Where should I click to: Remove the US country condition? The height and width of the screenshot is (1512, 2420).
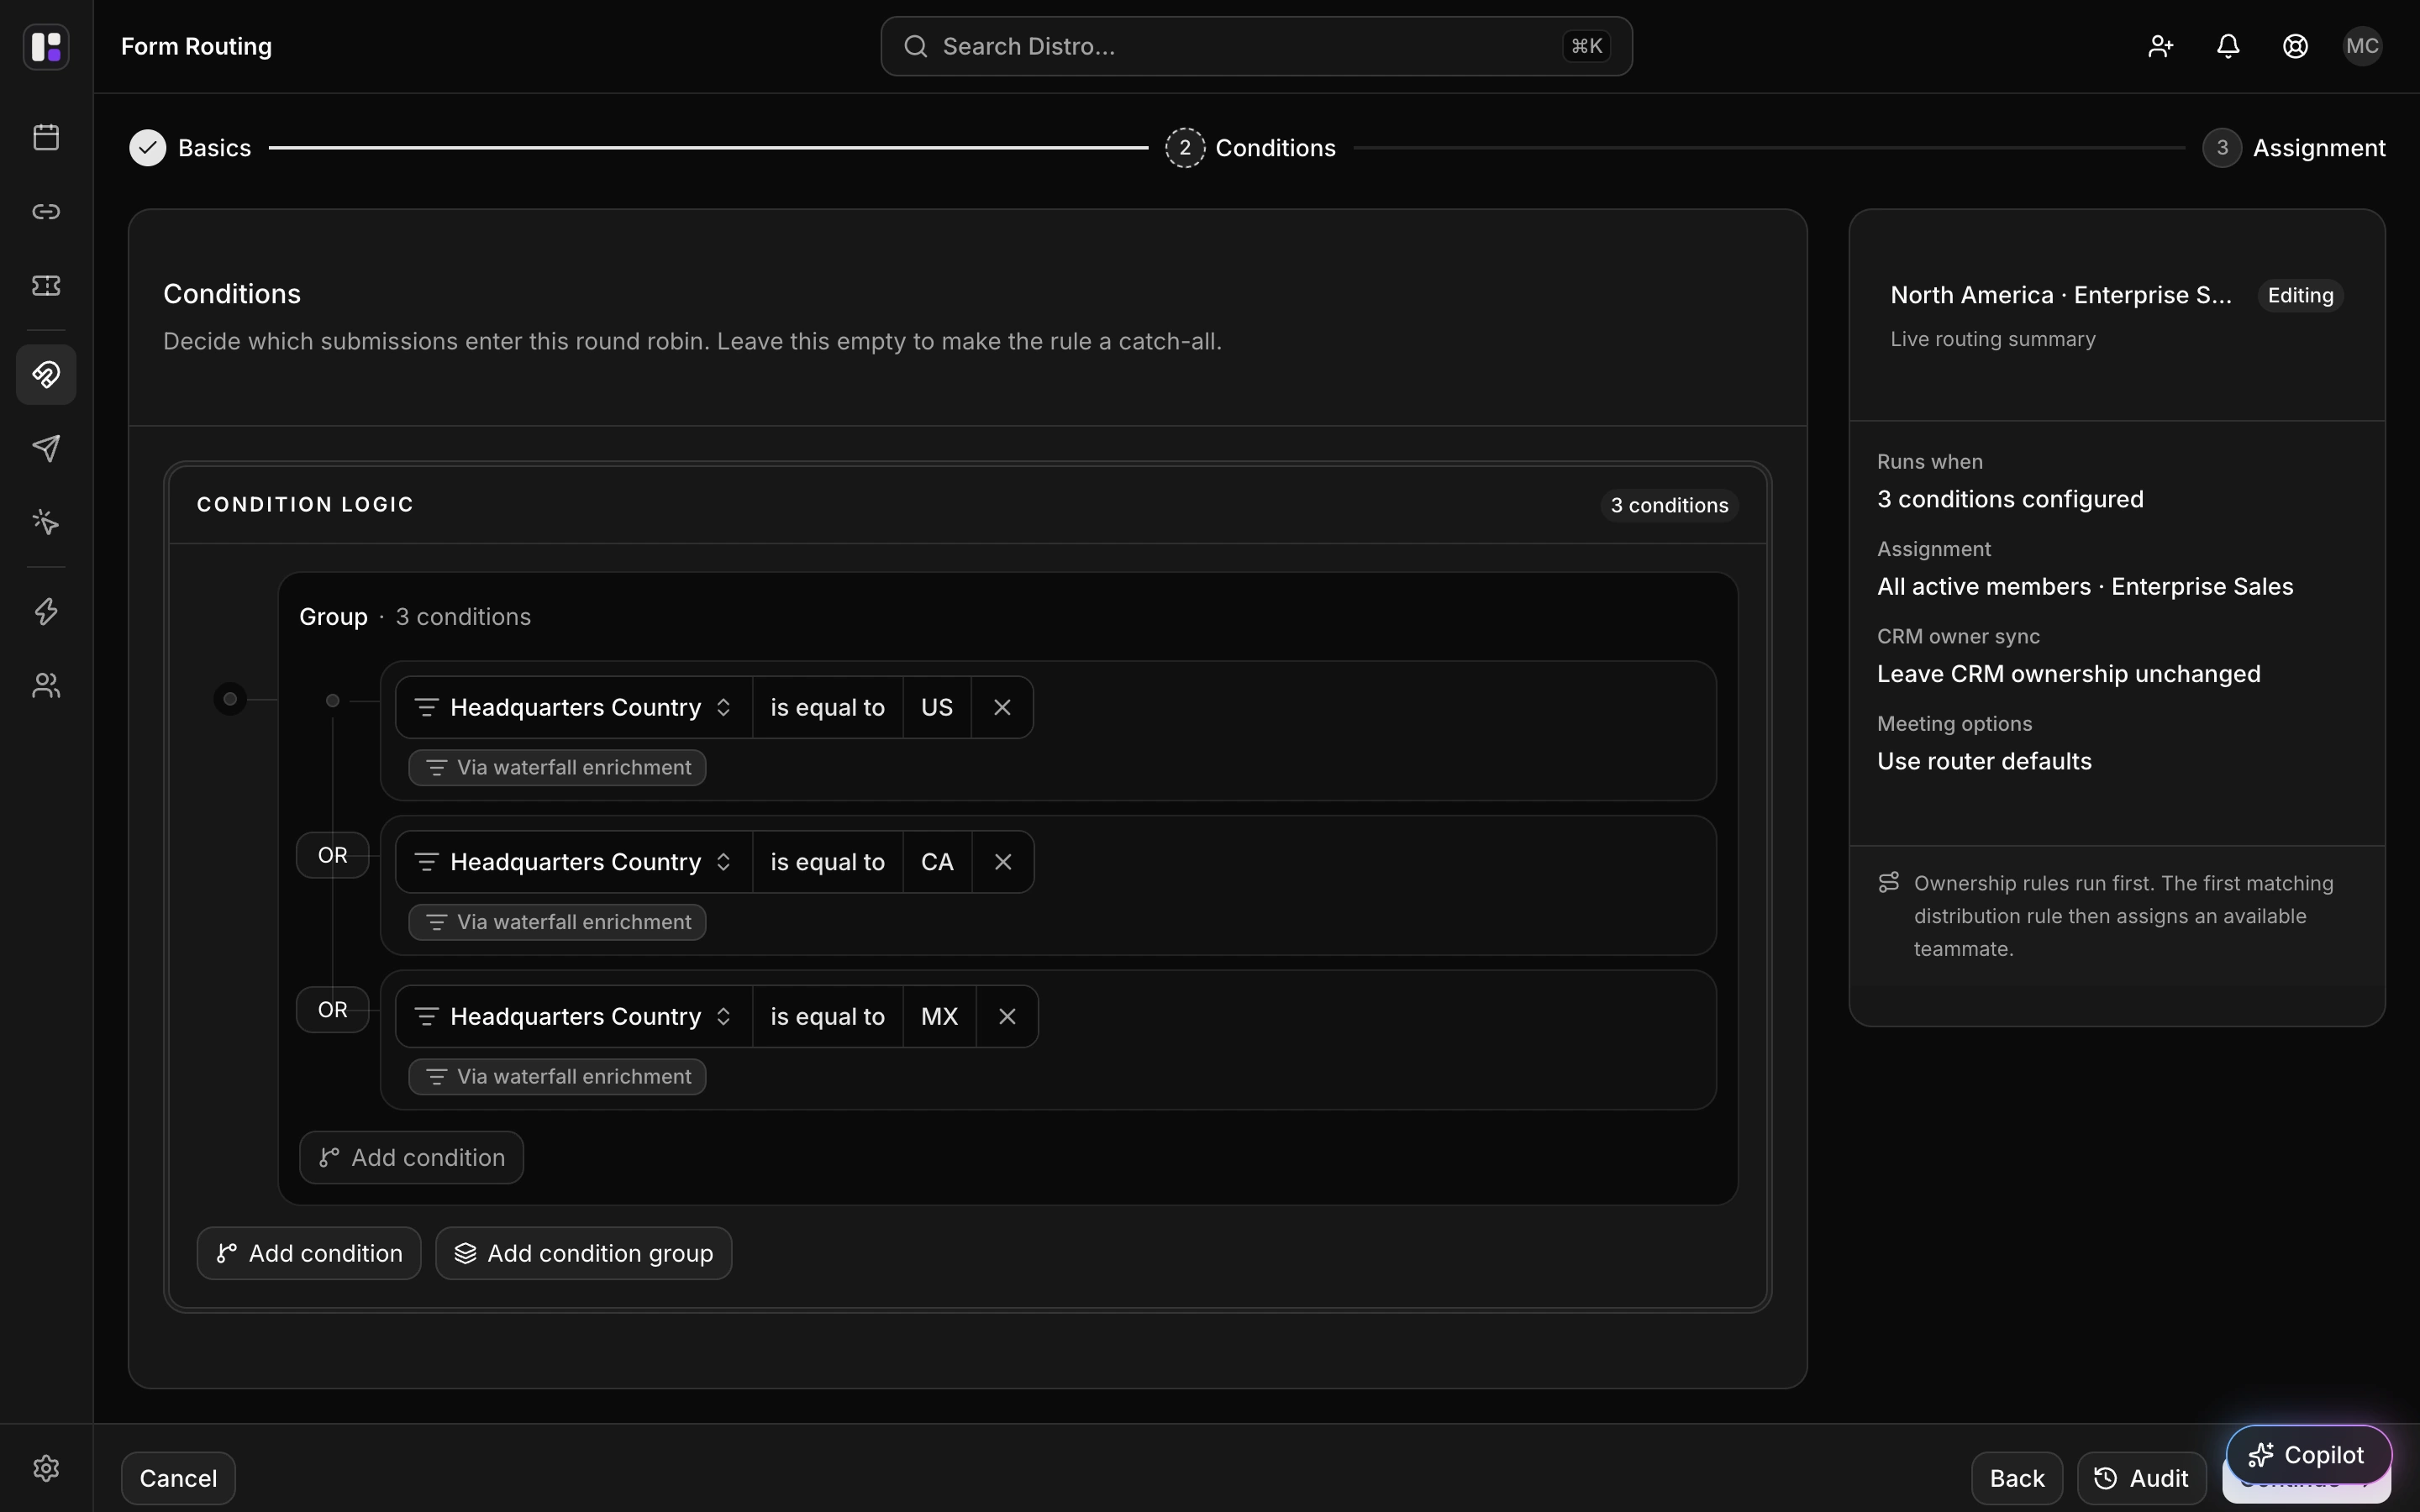click(x=1002, y=707)
